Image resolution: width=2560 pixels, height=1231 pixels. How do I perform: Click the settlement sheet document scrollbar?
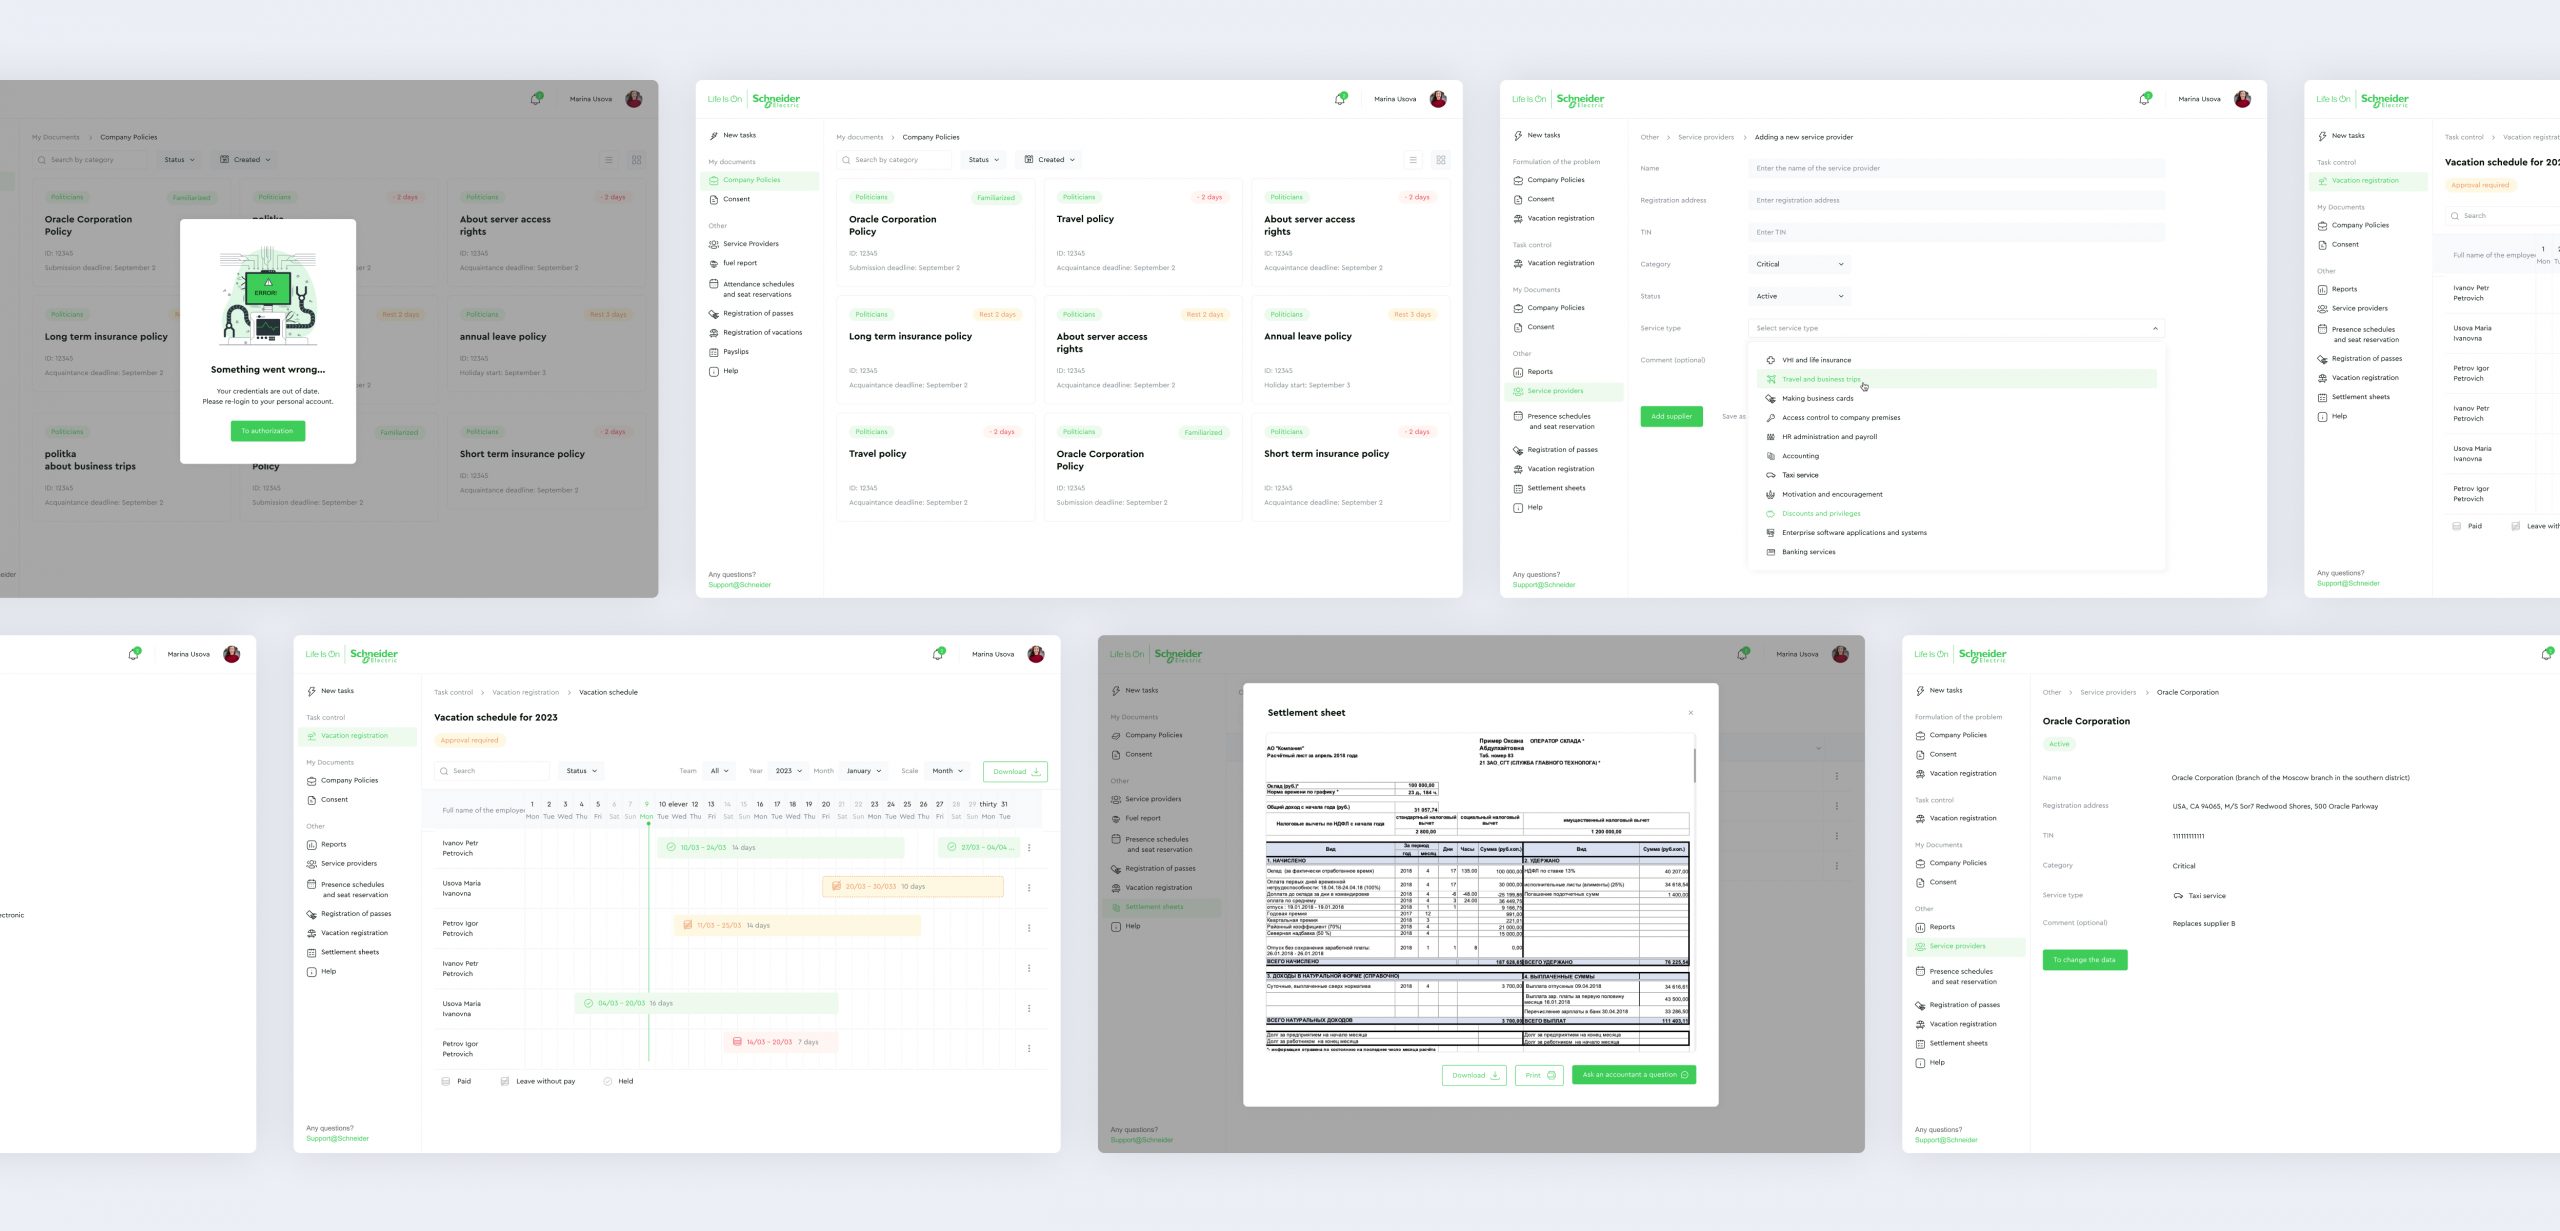1694,765
